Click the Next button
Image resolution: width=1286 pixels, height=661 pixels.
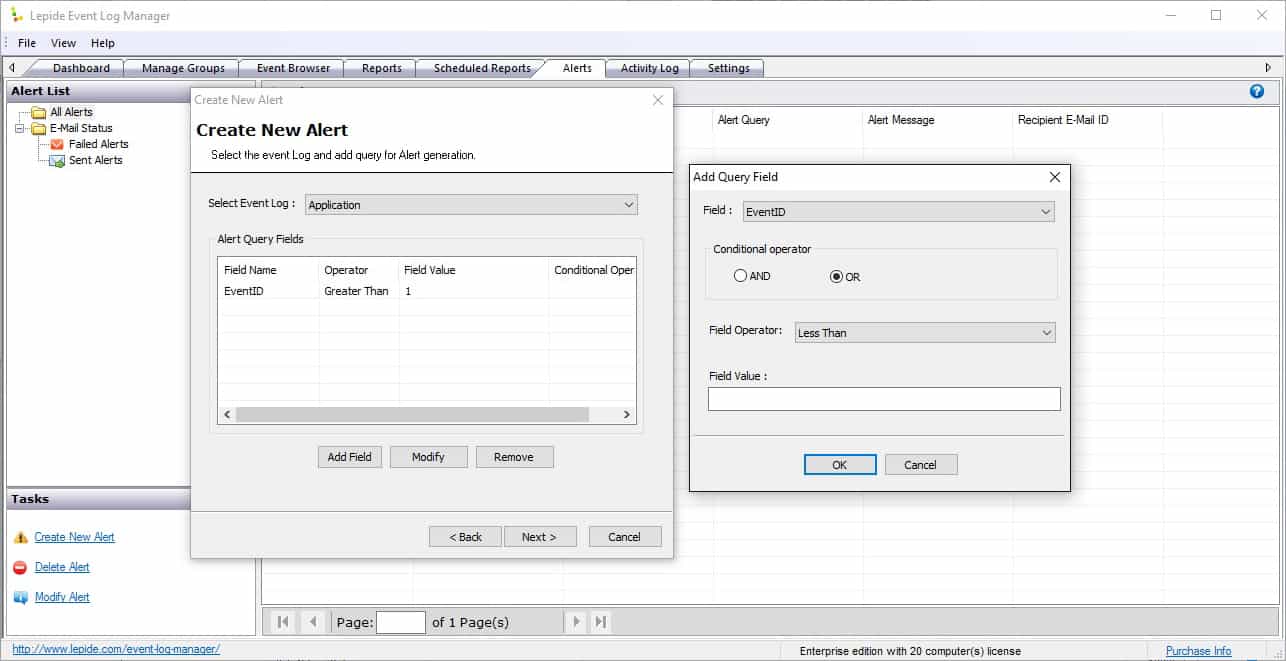coord(541,537)
